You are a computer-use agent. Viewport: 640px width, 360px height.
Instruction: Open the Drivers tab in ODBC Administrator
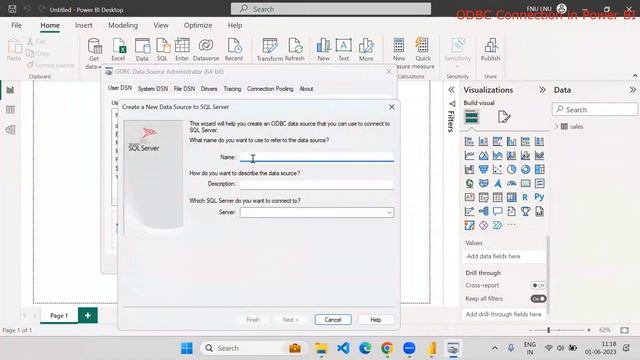point(209,89)
